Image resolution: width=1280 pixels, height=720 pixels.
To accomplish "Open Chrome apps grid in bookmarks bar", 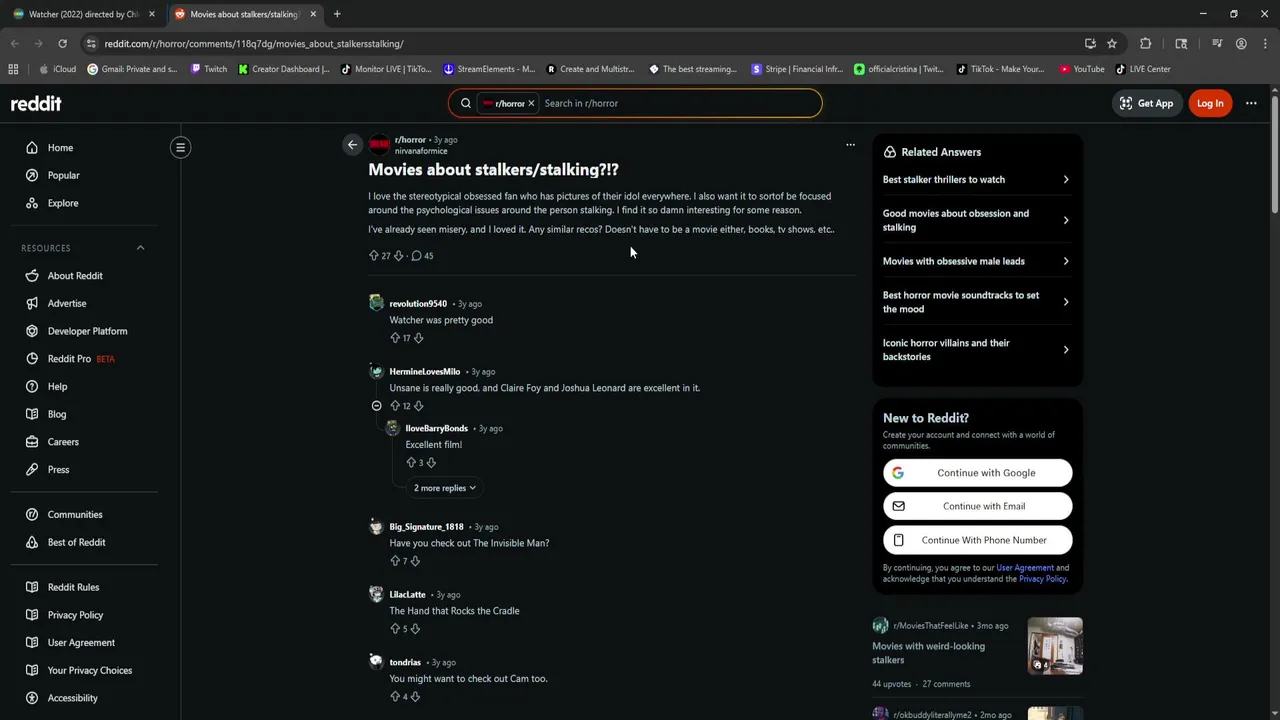I will click(13, 69).
